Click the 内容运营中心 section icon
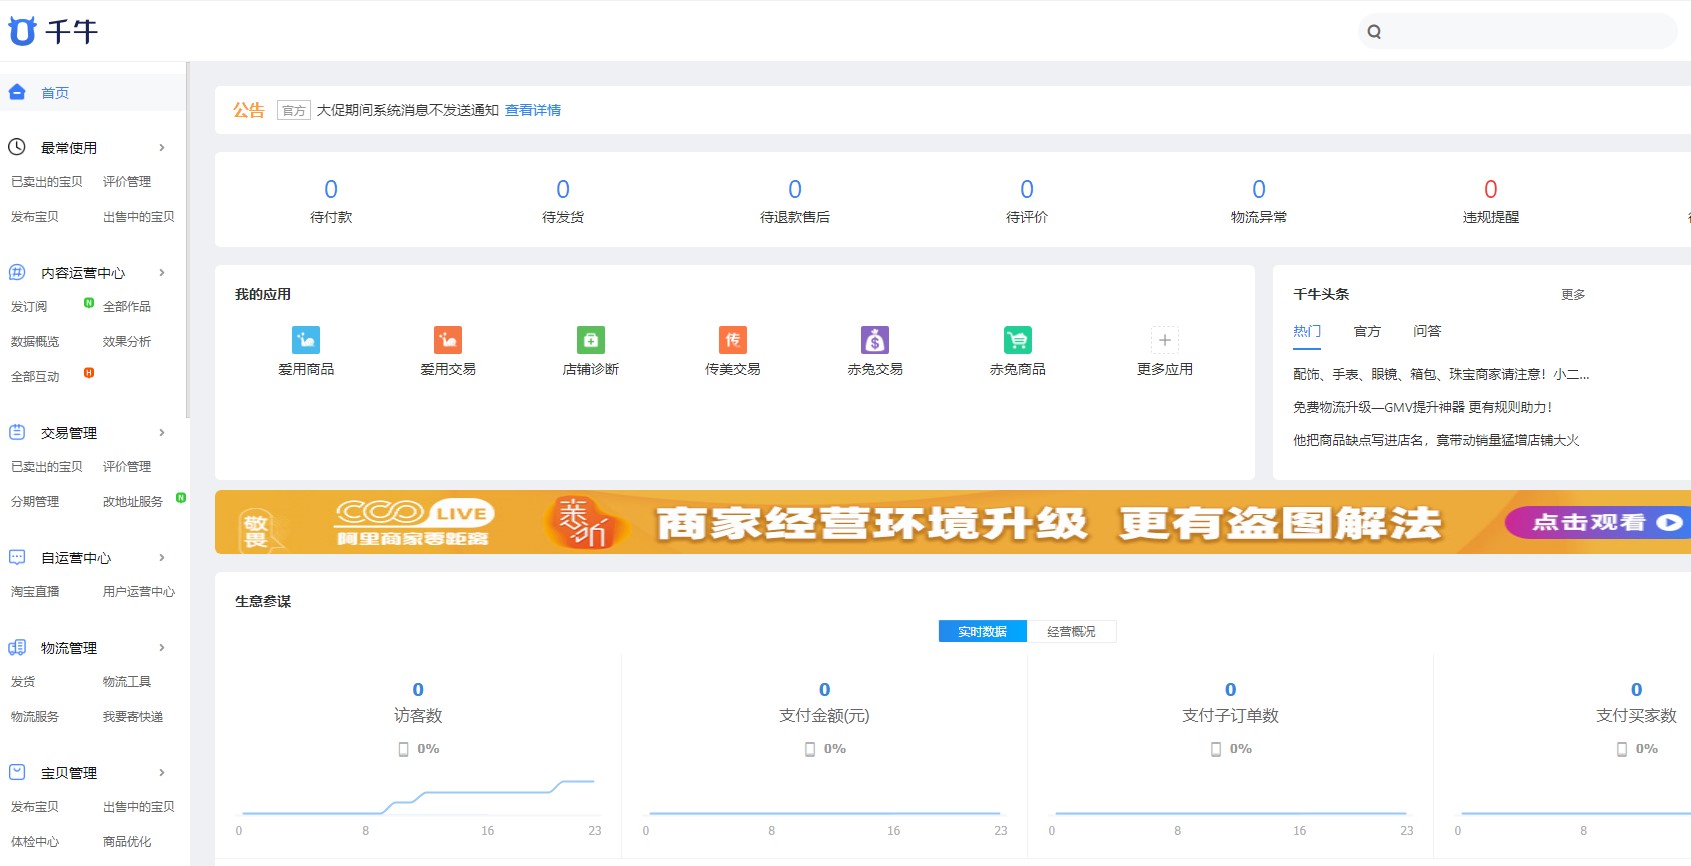Image resolution: width=1691 pixels, height=866 pixels. tap(17, 272)
